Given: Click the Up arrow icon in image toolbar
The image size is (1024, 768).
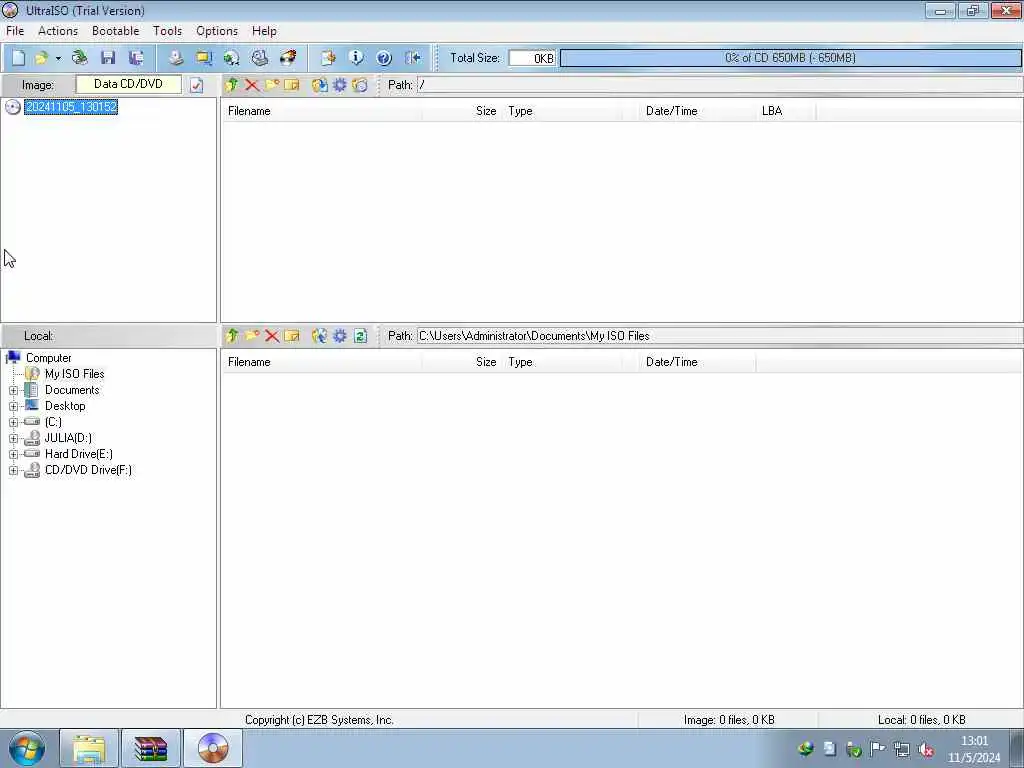Looking at the screenshot, I should [232, 85].
